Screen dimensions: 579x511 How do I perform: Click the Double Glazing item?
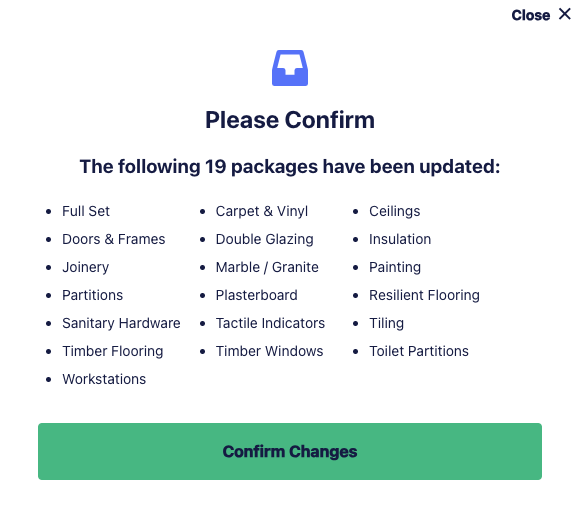click(x=264, y=239)
